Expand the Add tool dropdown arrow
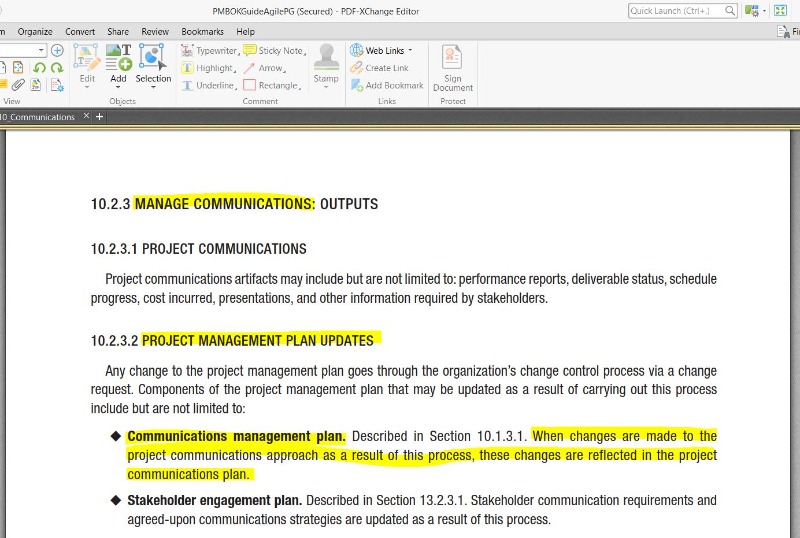The height and width of the screenshot is (538, 800). click(x=118, y=88)
